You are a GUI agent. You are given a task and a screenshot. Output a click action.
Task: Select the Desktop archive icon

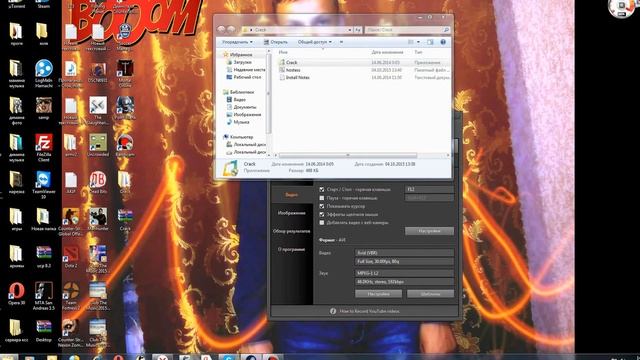click(x=44, y=331)
